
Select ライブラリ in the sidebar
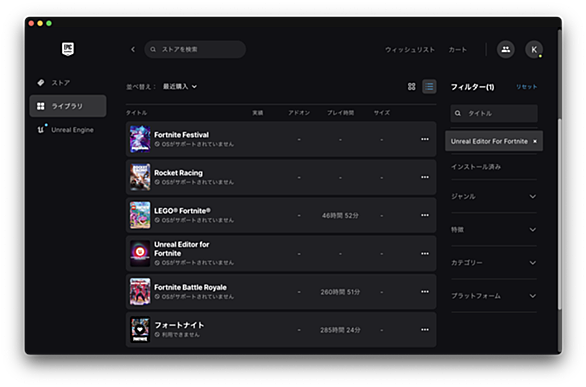(x=68, y=106)
